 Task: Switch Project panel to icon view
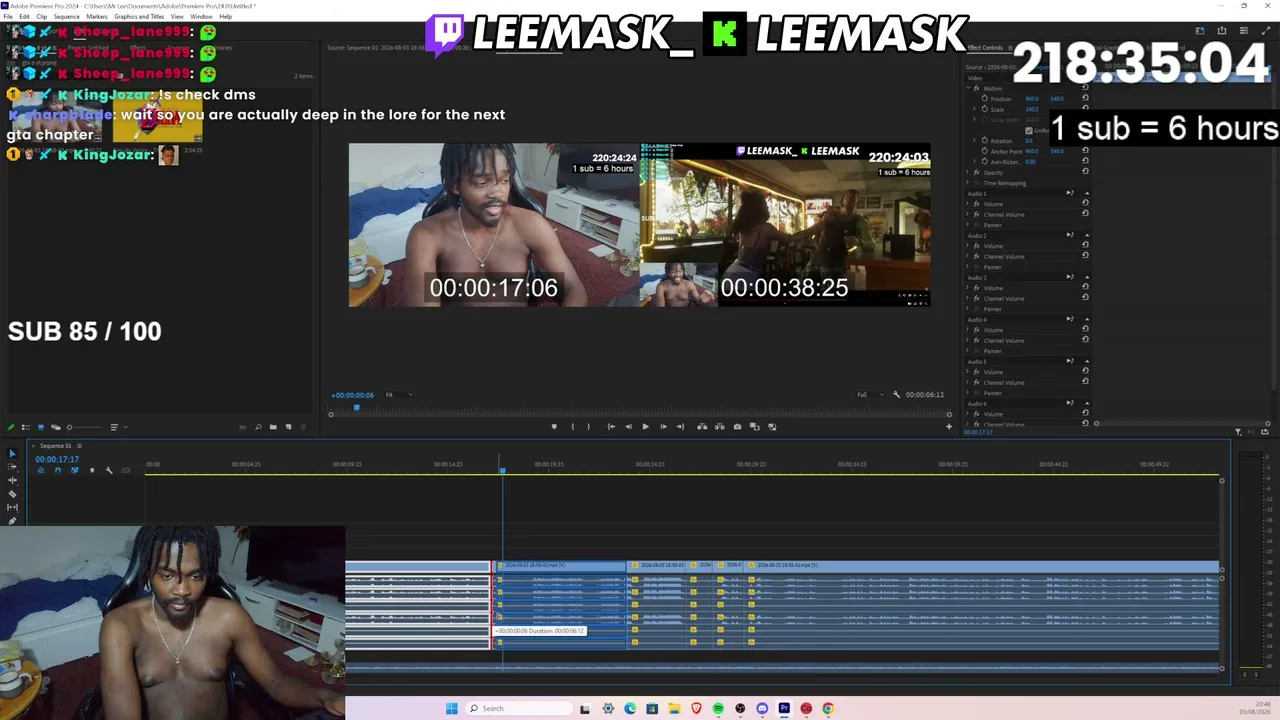click(x=40, y=428)
